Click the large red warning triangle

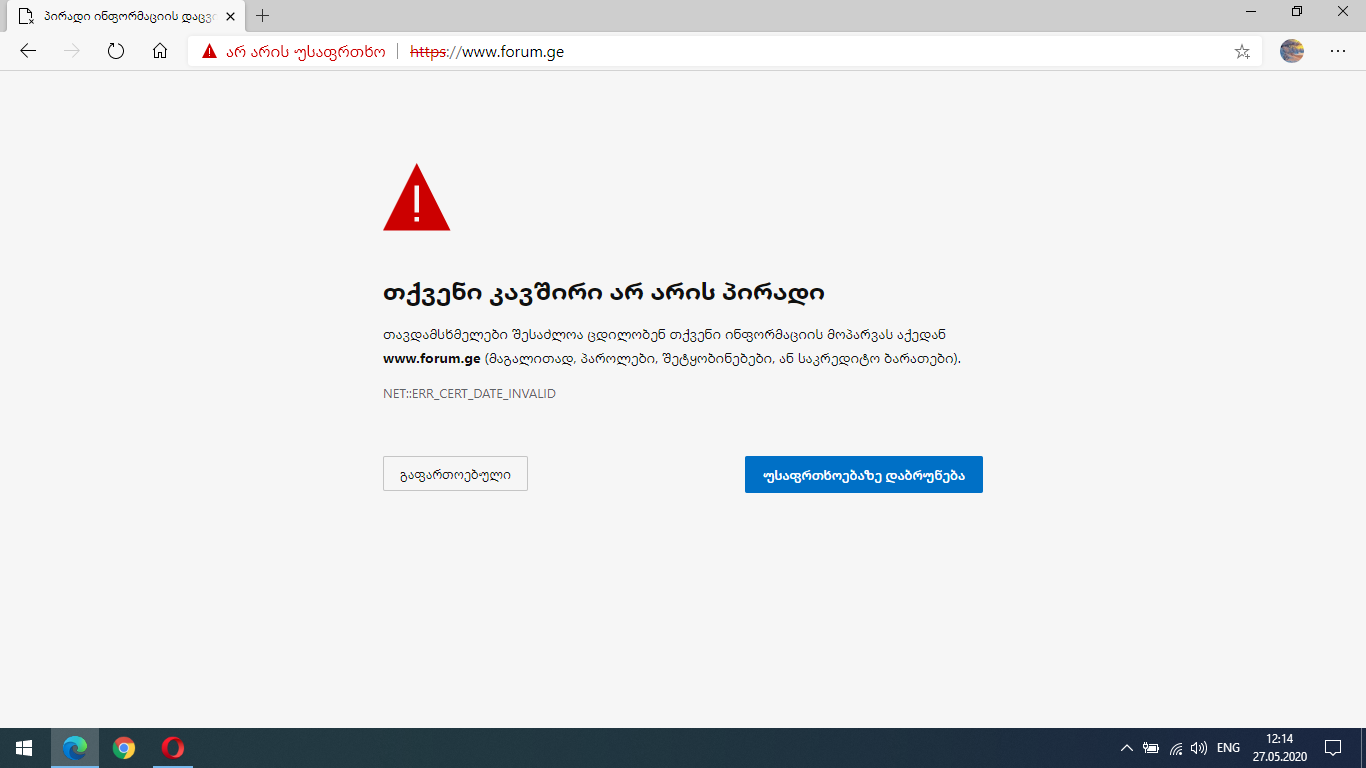click(417, 198)
